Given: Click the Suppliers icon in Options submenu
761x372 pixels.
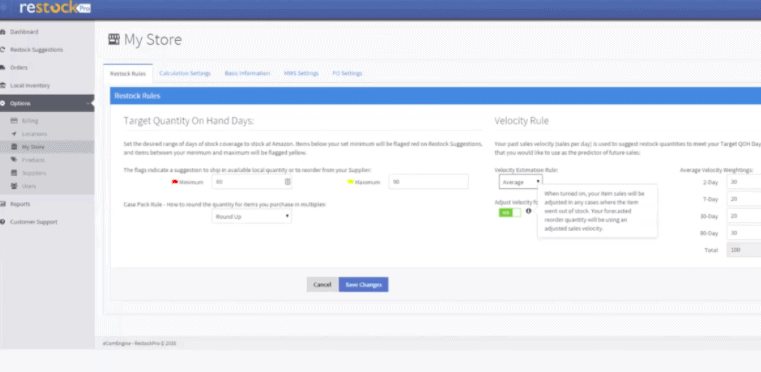Looking at the screenshot, I should [14, 173].
